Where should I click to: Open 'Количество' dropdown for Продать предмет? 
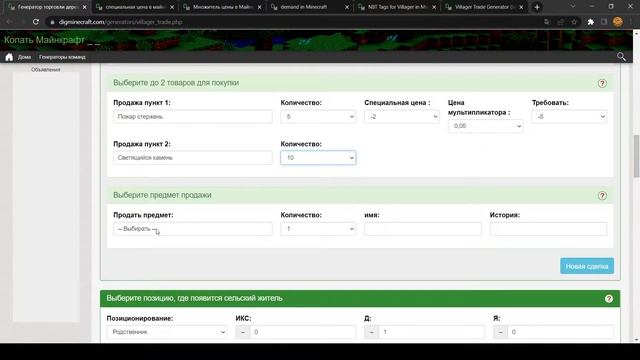click(x=318, y=229)
